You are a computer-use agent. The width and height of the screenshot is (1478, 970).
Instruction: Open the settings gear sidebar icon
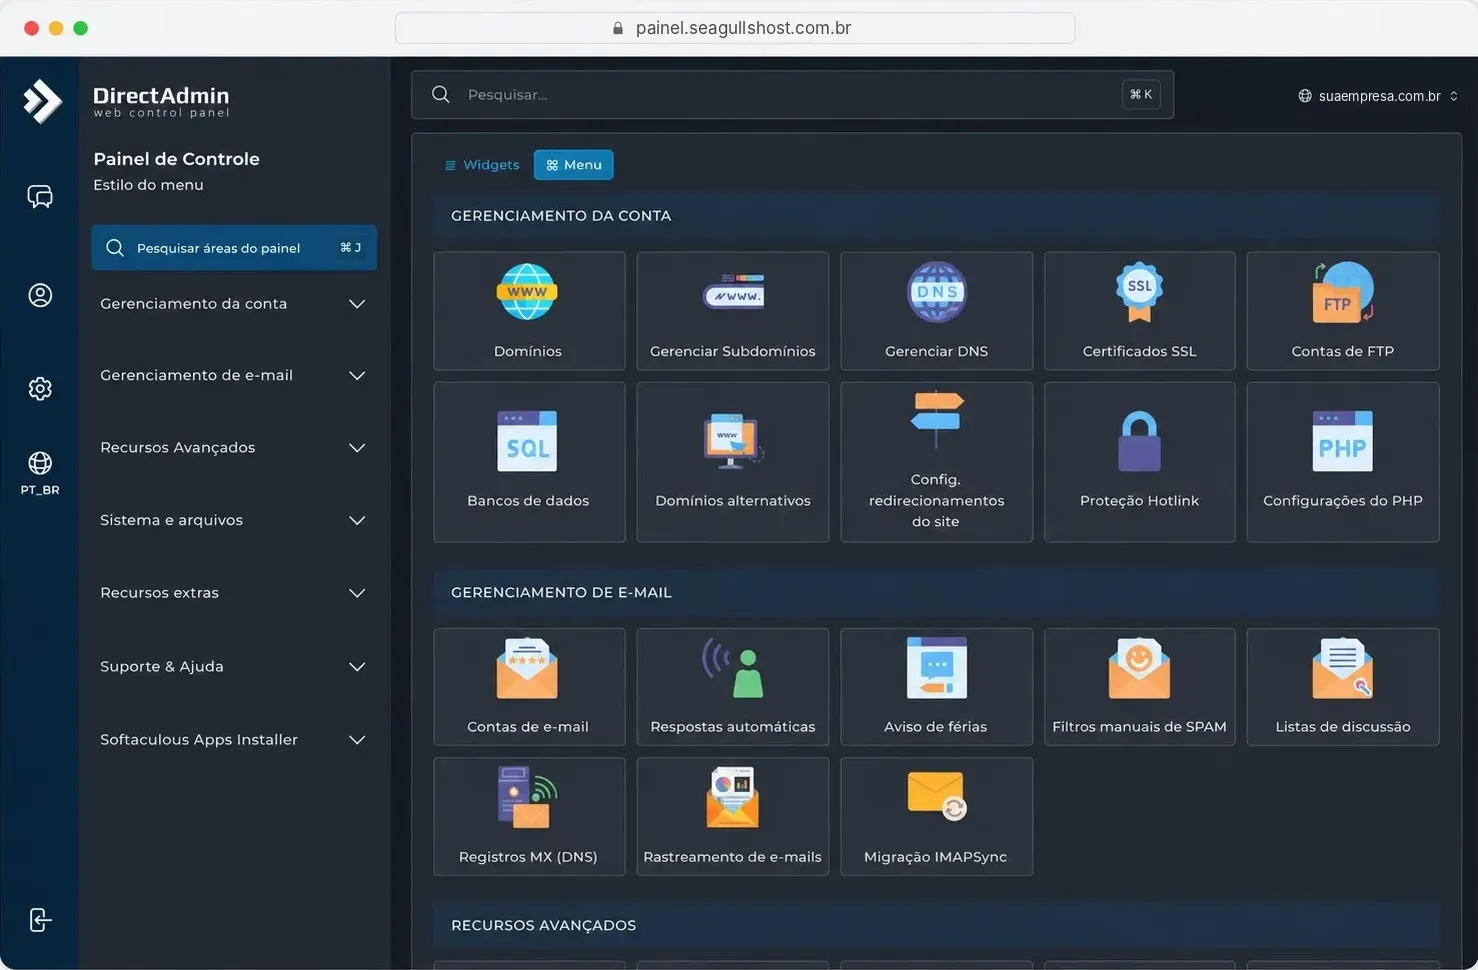tap(40, 388)
